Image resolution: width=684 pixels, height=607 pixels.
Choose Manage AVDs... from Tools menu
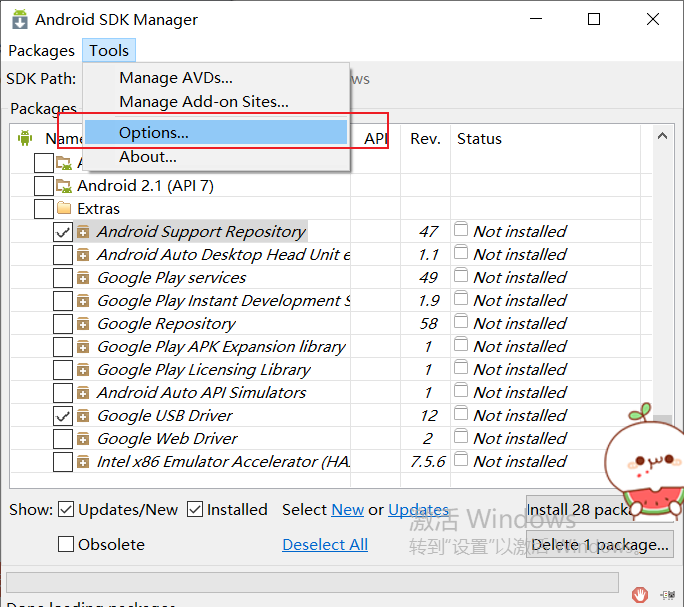coord(176,78)
